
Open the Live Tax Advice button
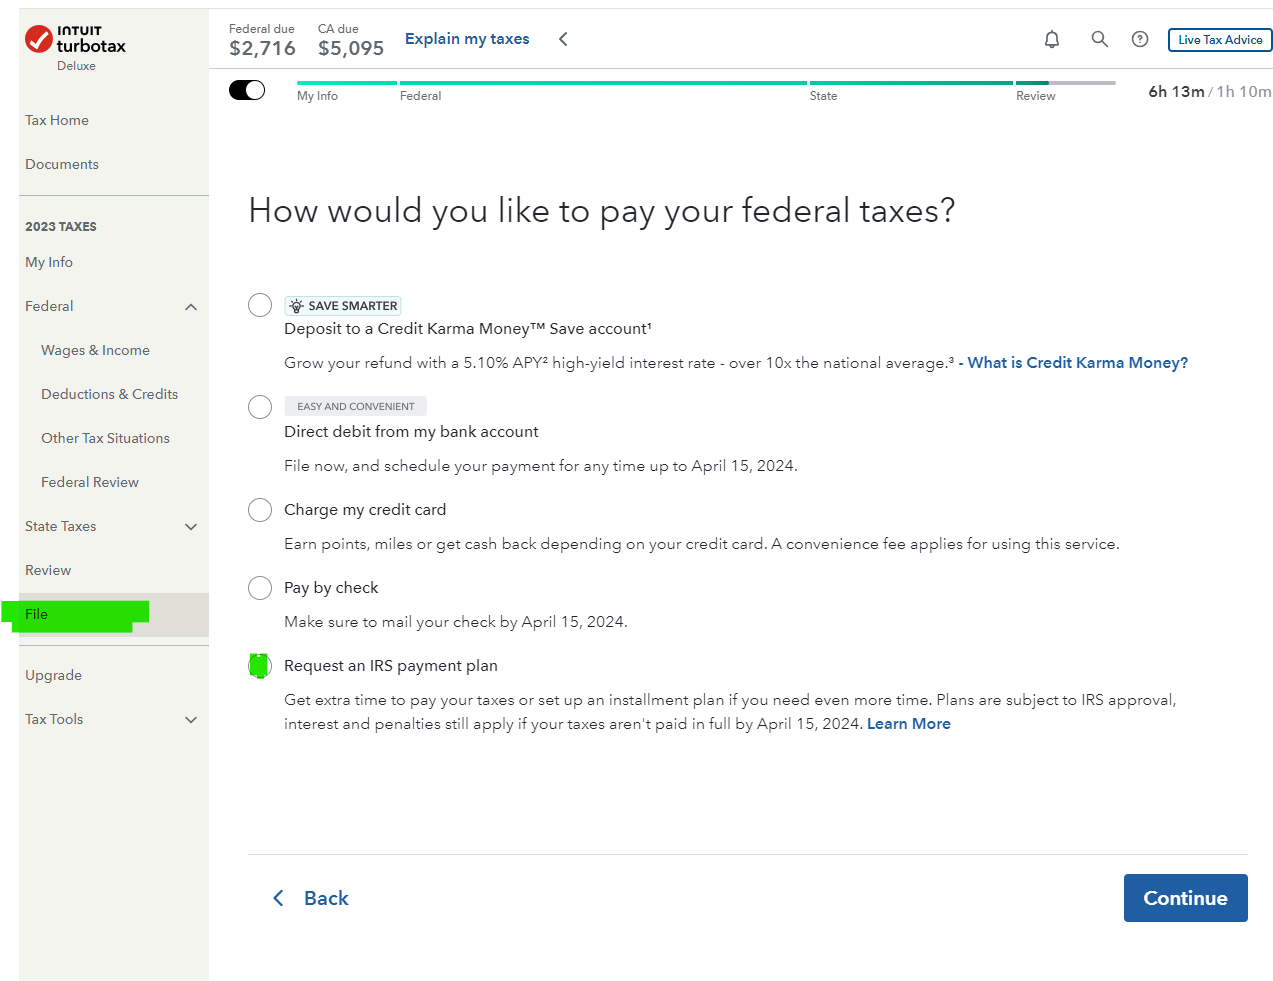click(x=1220, y=40)
